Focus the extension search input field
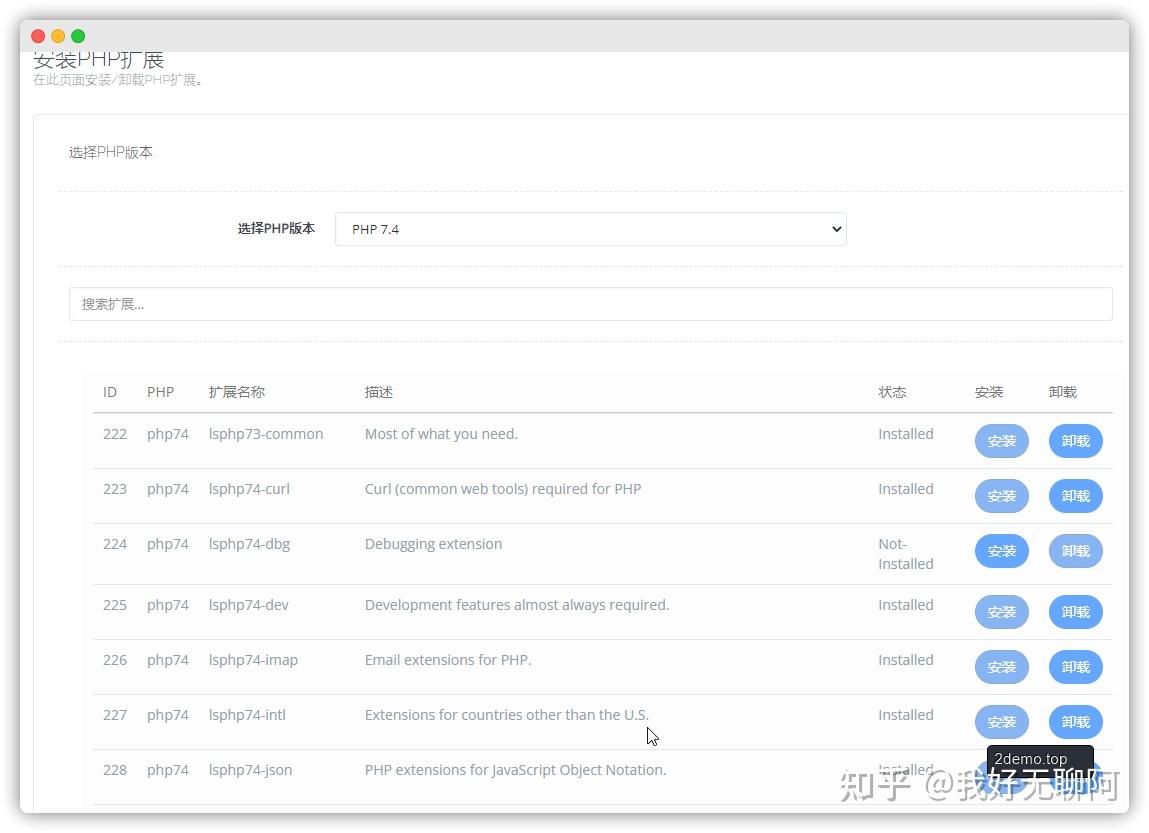The height and width of the screenshot is (833, 1149). tap(591, 304)
